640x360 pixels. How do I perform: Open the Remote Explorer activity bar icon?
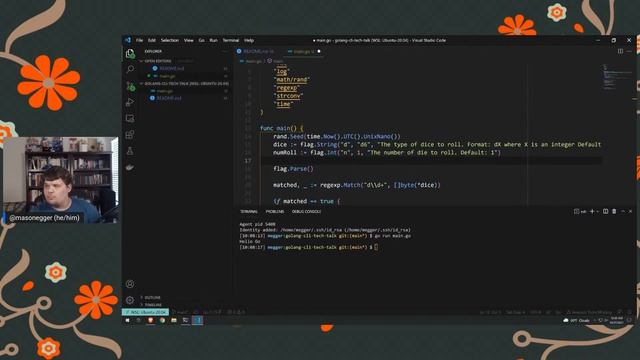point(130,118)
